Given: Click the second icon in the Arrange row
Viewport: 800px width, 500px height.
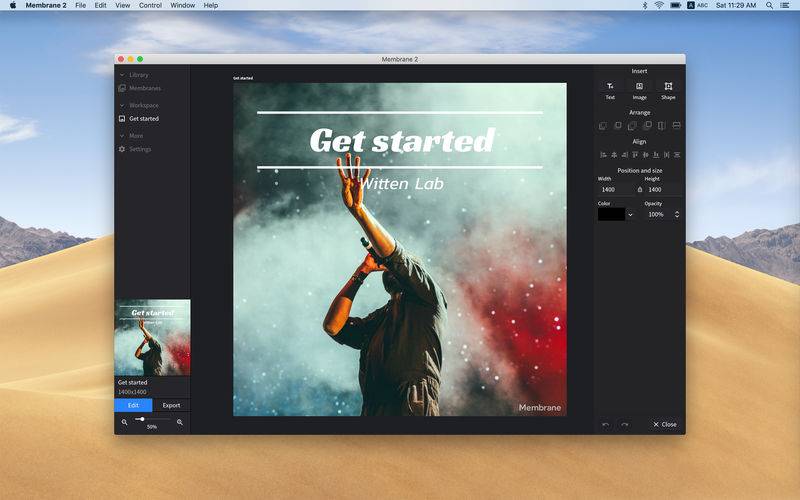Looking at the screenshot, I should click(x=618, y=126).
